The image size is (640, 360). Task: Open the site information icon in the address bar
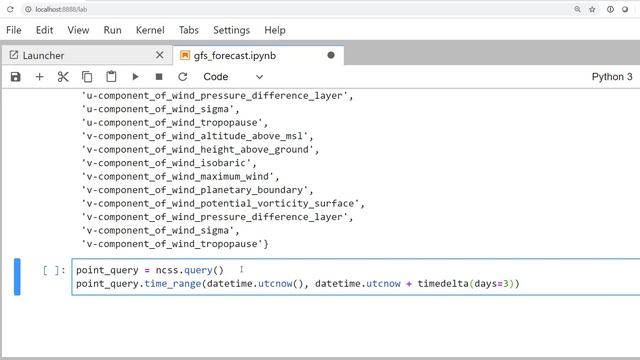[28, 9]
